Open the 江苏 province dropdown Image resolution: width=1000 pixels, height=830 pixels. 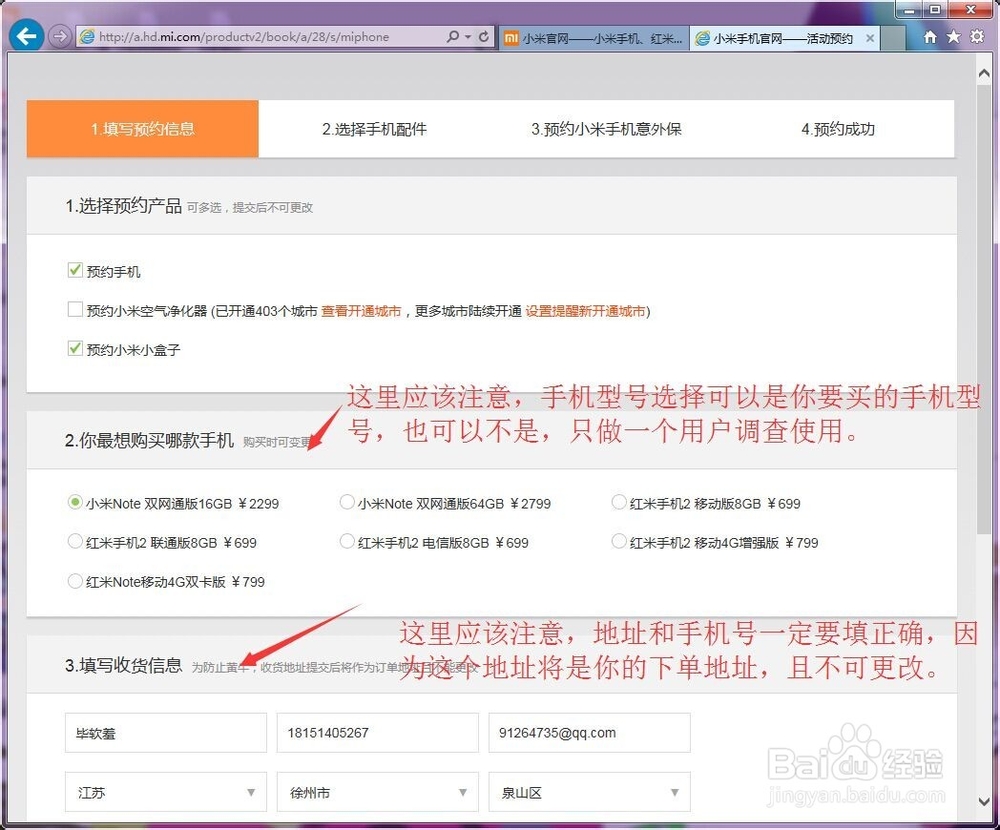(166, 792)
